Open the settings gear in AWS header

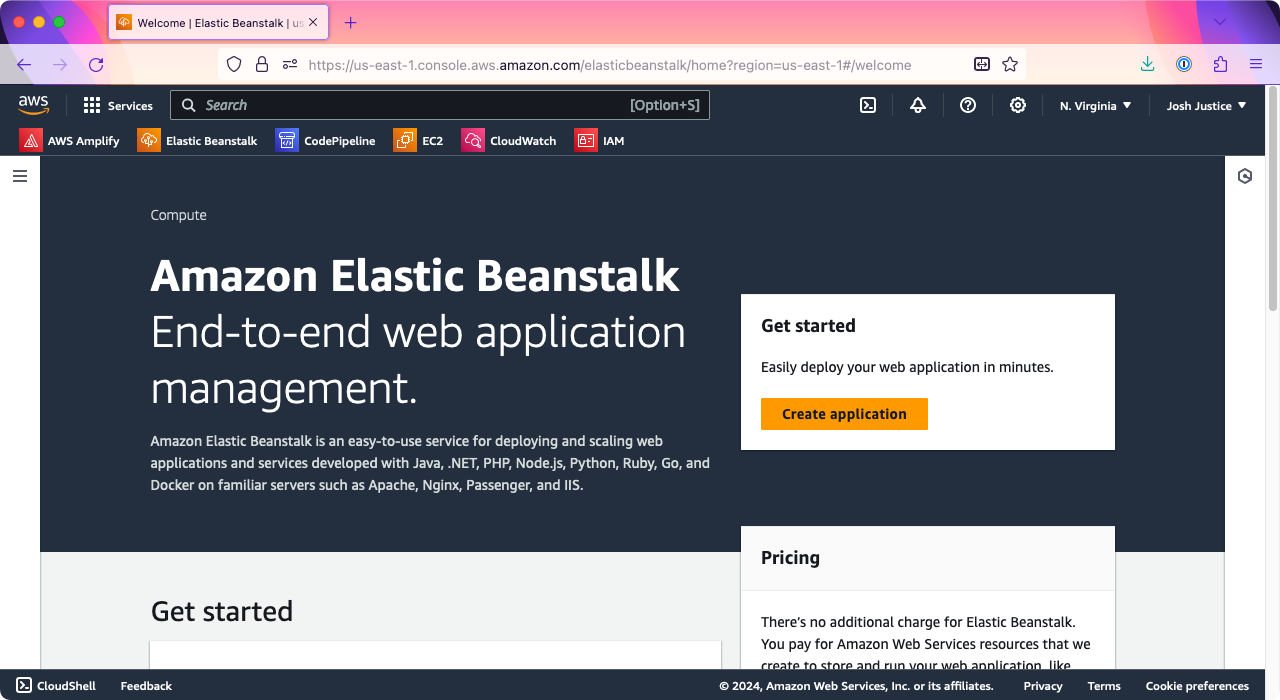[x=1018, y=105]
